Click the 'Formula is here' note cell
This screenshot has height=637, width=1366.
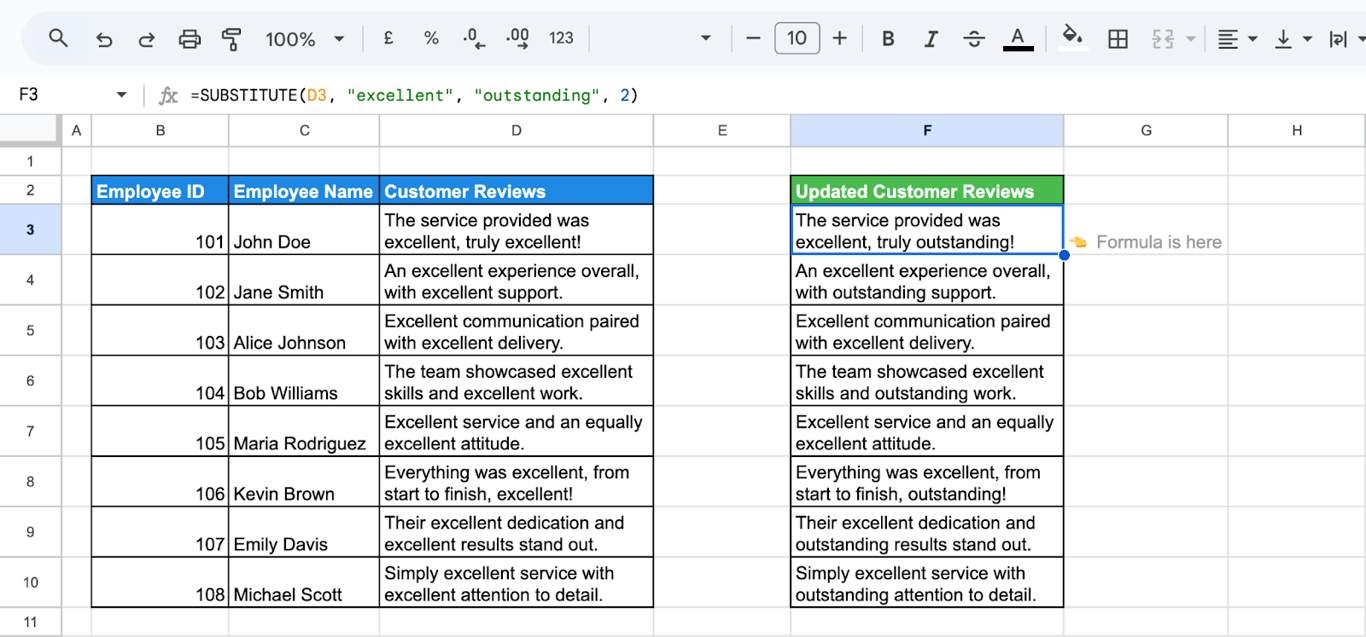click(x=1146, y=229)
